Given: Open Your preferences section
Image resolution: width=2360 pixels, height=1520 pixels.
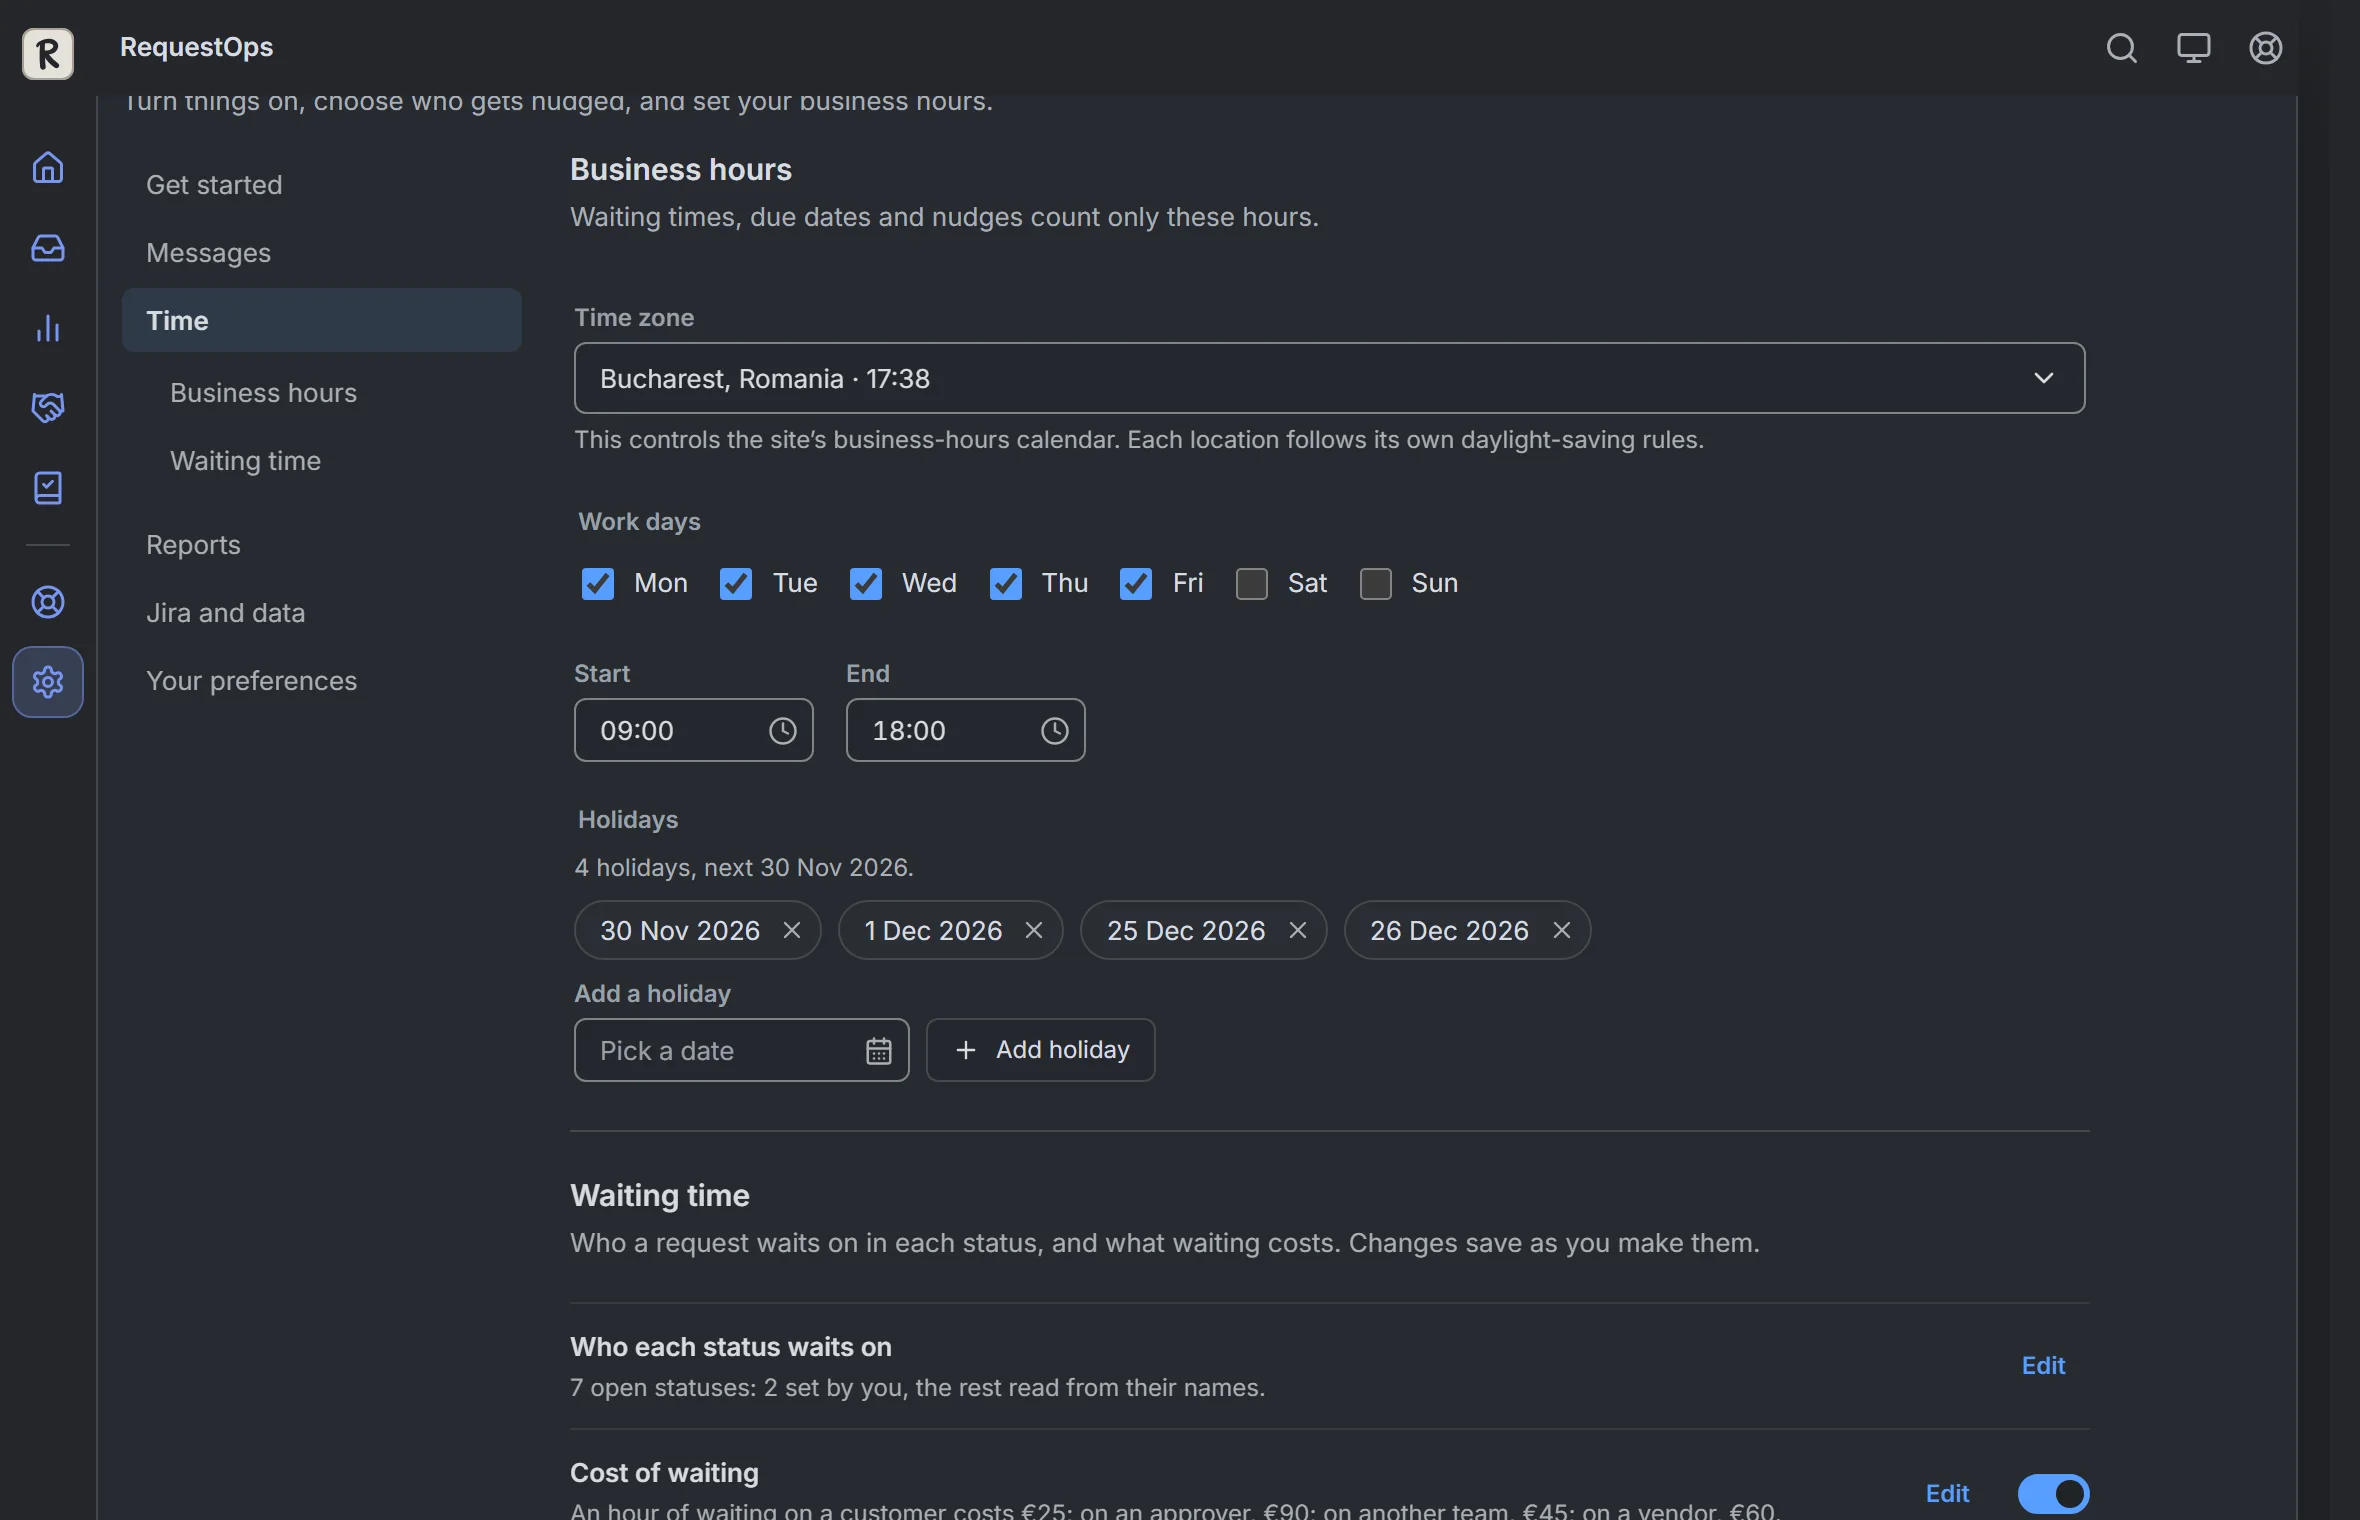Looking at the screenshot, I should 321,680.
